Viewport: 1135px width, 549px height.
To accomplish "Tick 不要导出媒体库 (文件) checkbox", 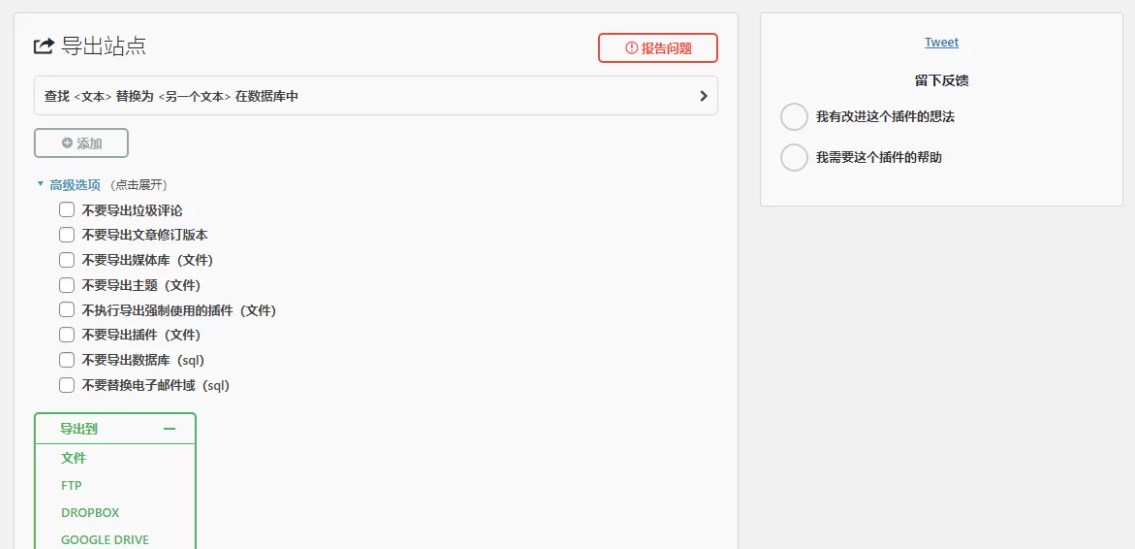I will point(67,260).
